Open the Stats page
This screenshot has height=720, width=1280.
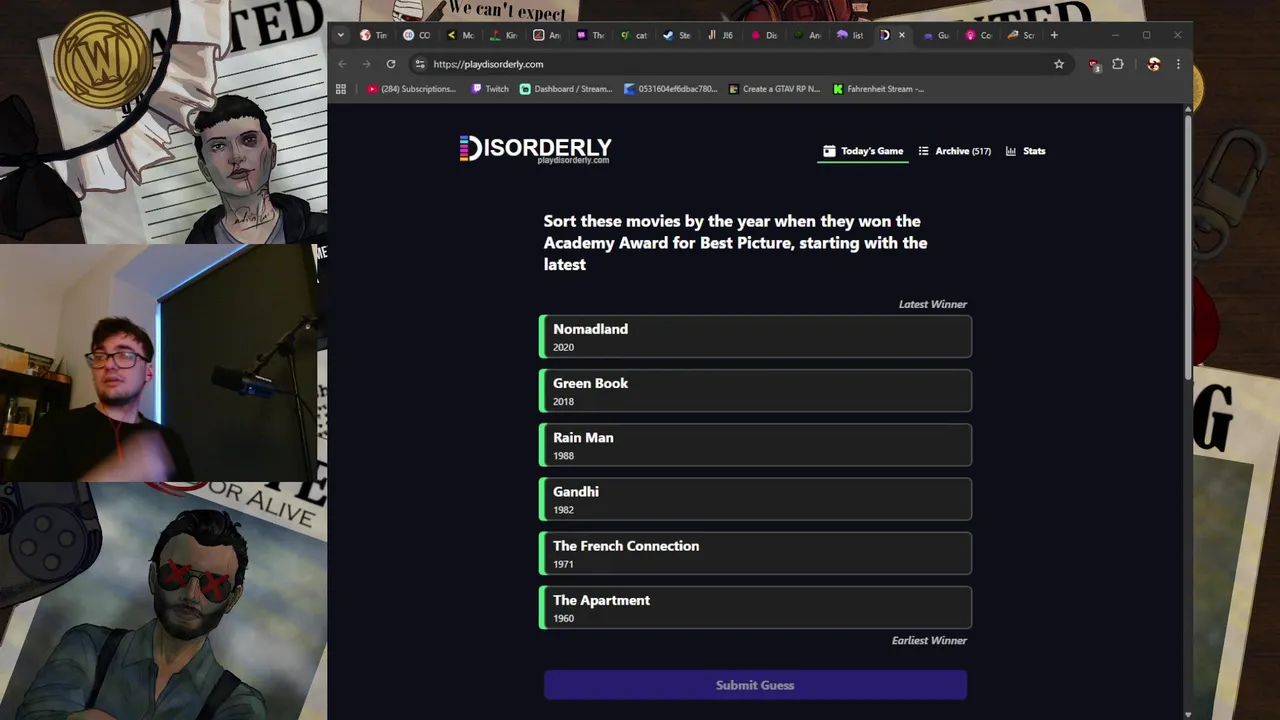[1026, 151]
